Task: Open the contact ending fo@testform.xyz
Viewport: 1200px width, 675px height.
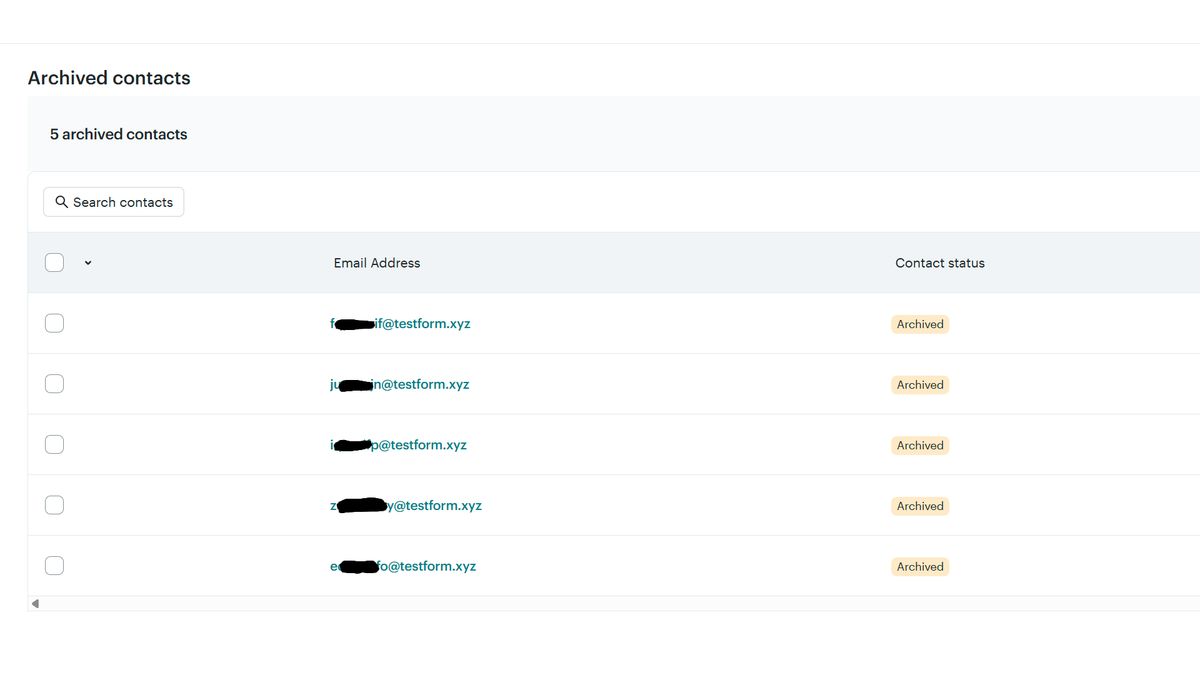Action: (x=403, y=566)
